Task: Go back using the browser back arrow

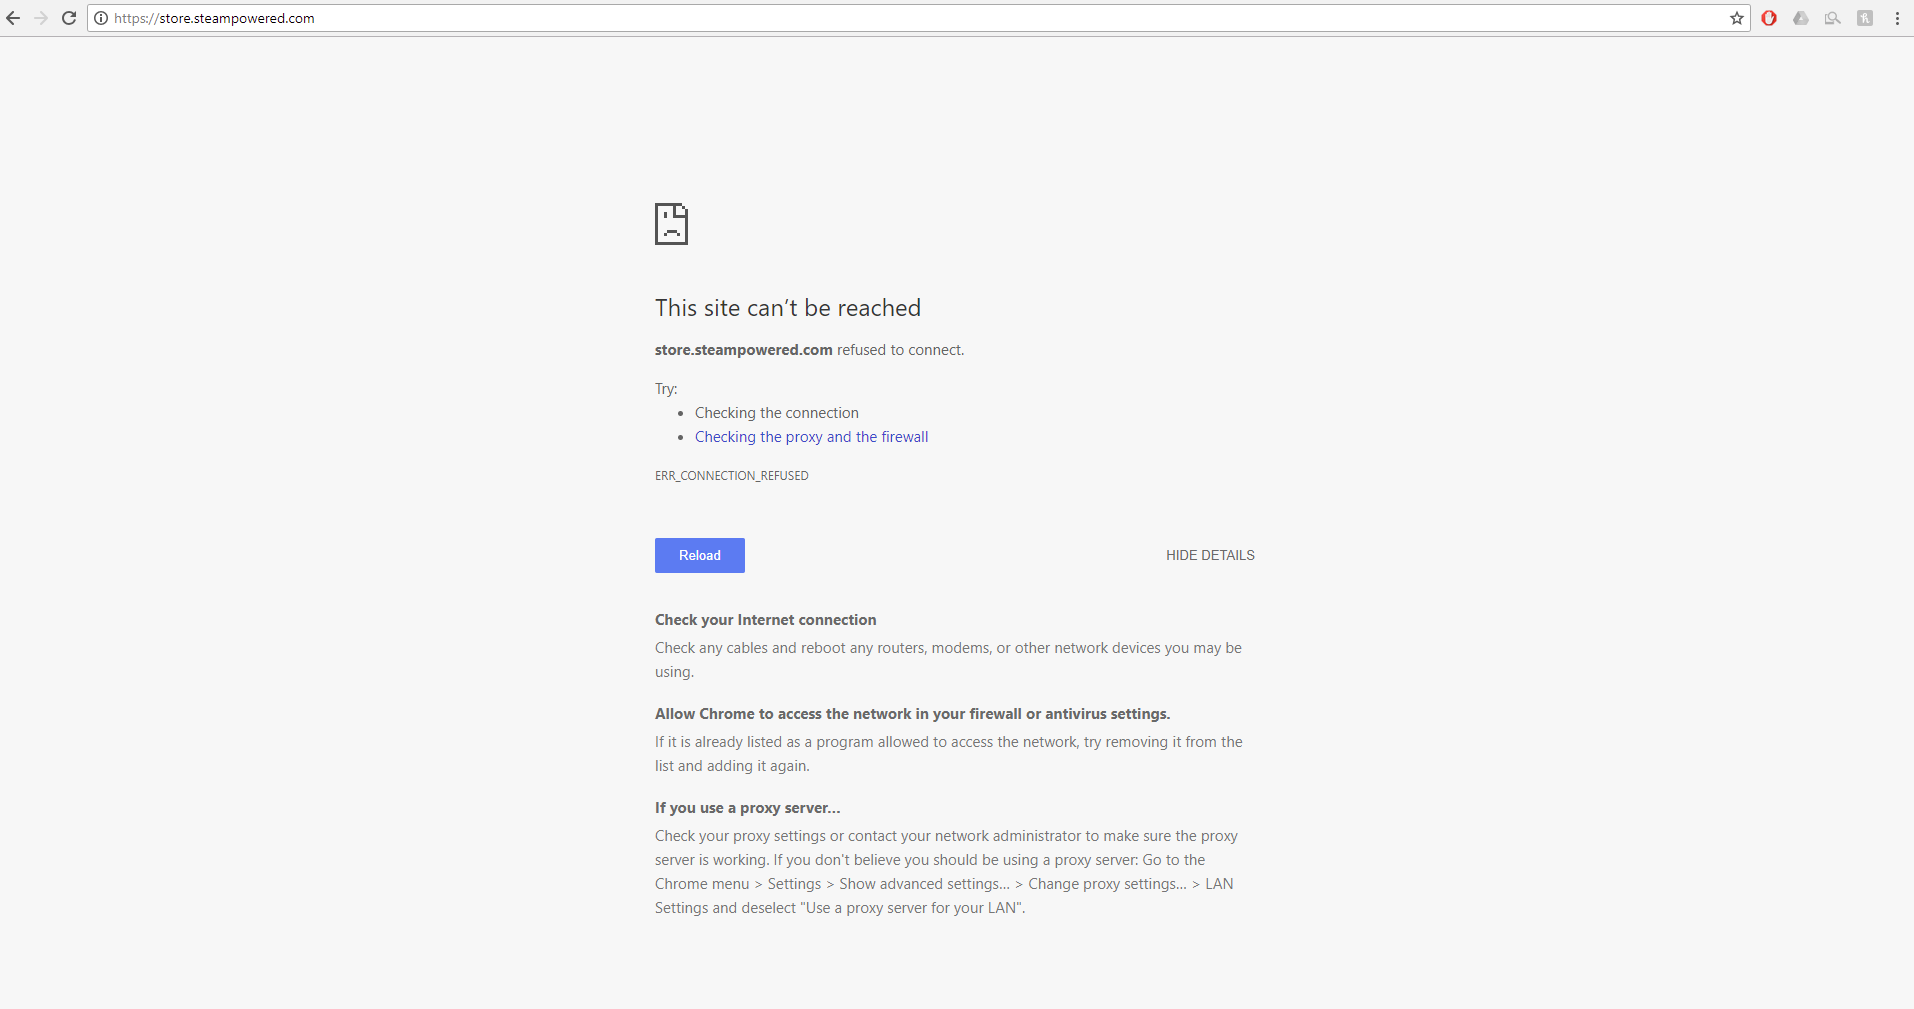Action: tap(13, 18)
